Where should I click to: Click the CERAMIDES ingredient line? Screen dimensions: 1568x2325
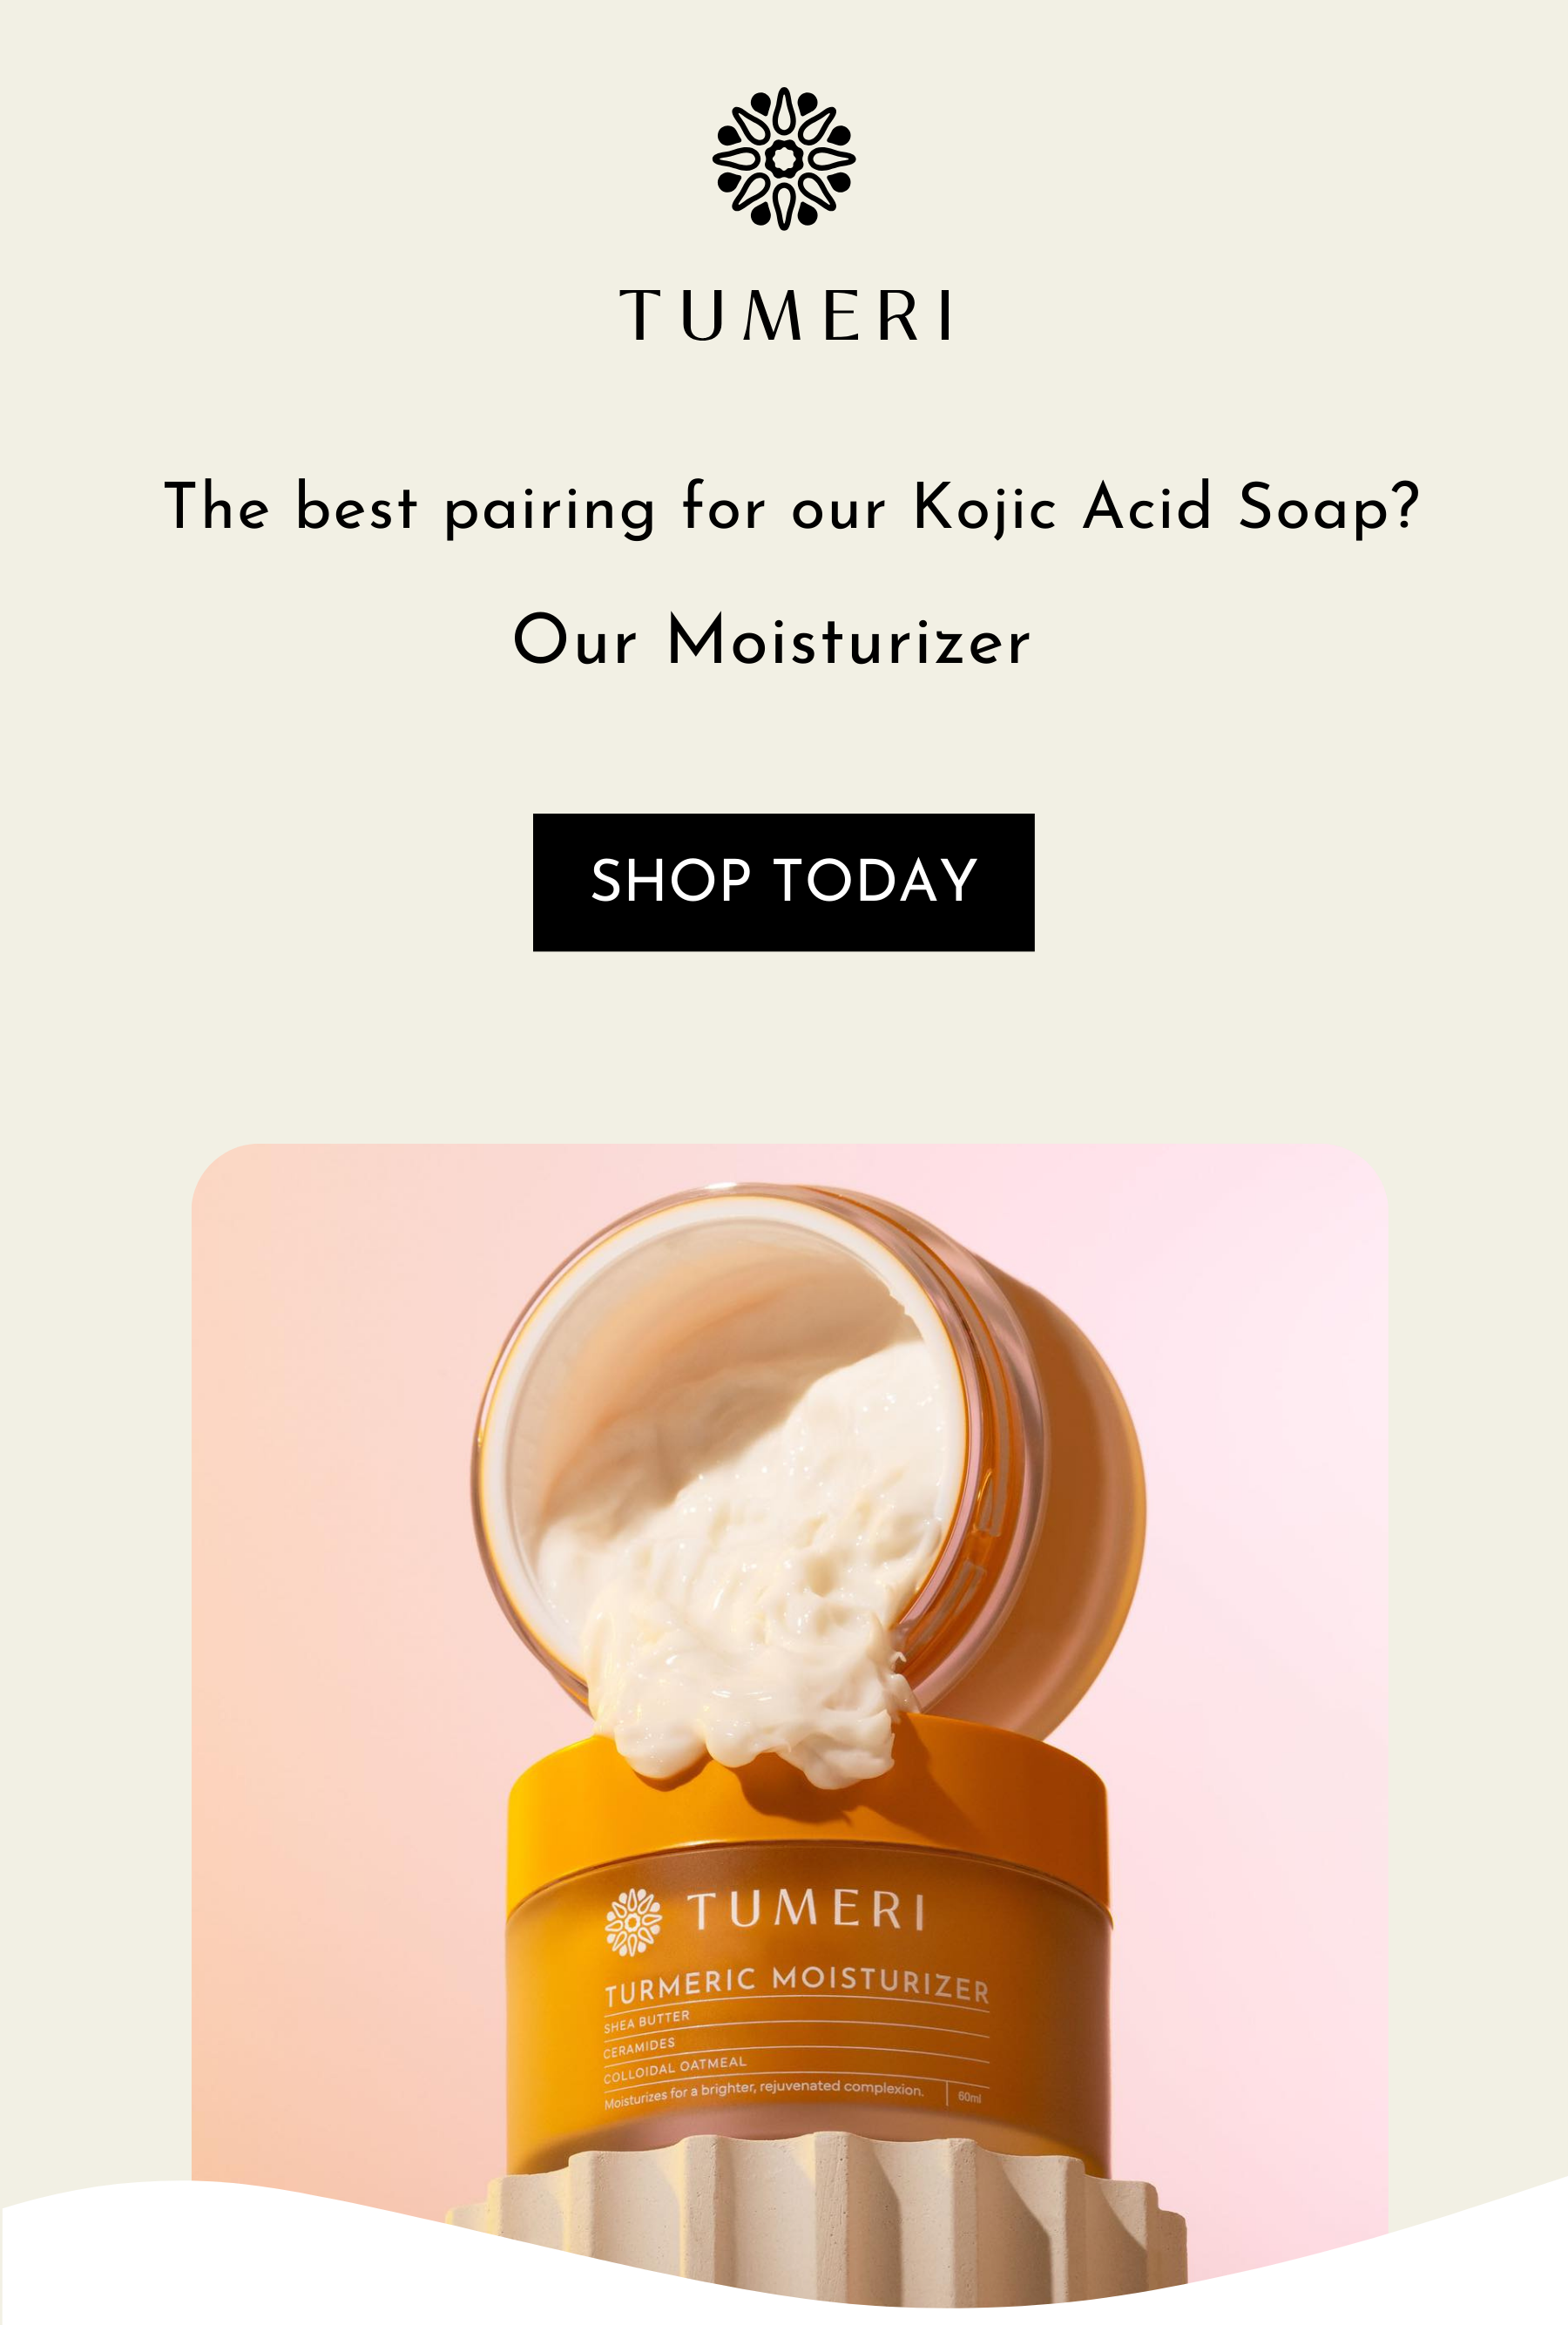click(x=638, y=2047)
